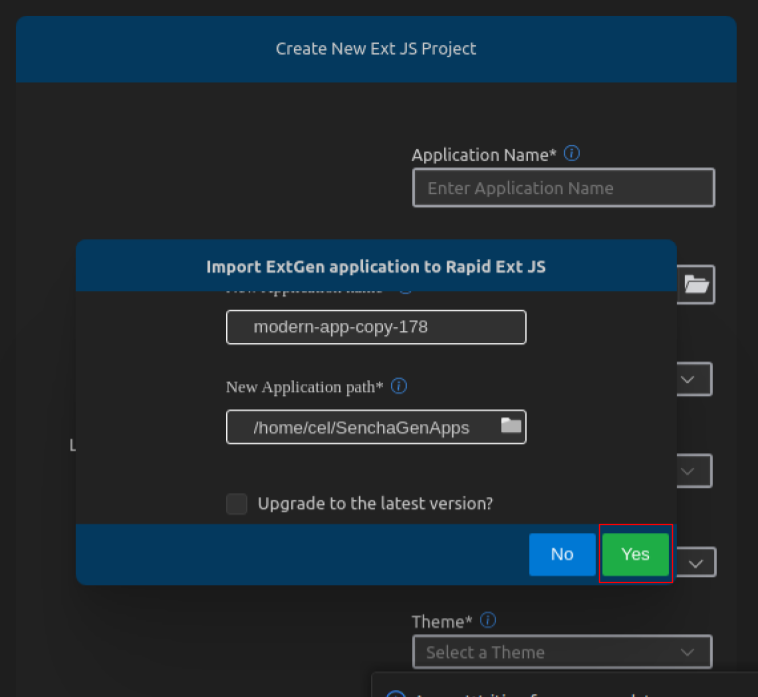Click the info icon beside Application Name

pyautogui.click(x=572, y=154)
